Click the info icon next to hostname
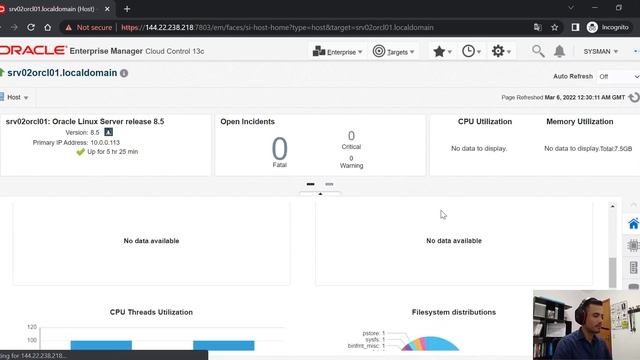640x360 pixels. point(124,73)
